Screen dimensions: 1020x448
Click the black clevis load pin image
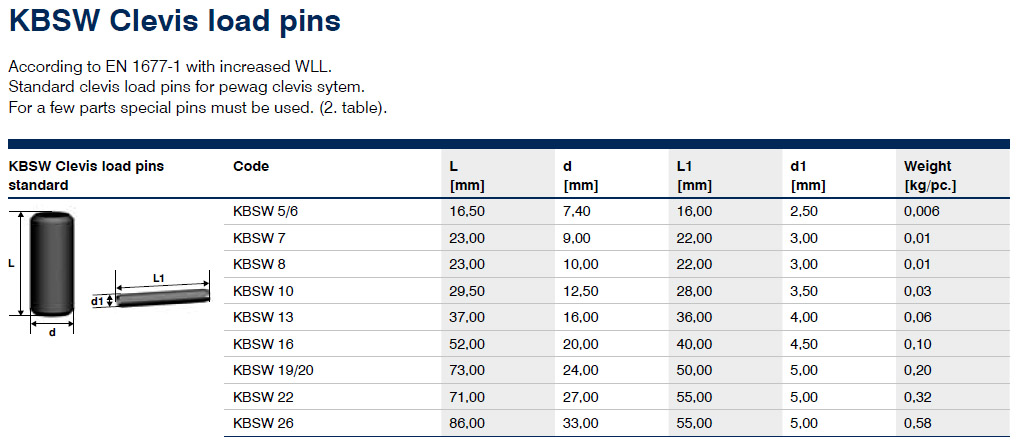pos(51,265)
